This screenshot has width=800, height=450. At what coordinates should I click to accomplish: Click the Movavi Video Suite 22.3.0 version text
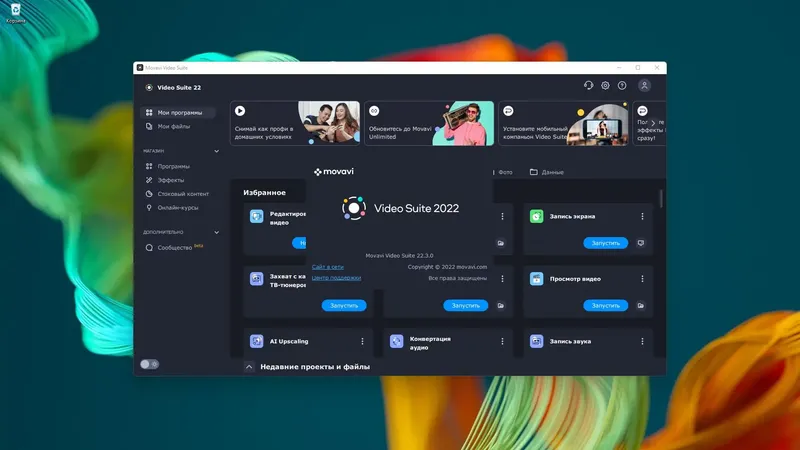[399, 256]
